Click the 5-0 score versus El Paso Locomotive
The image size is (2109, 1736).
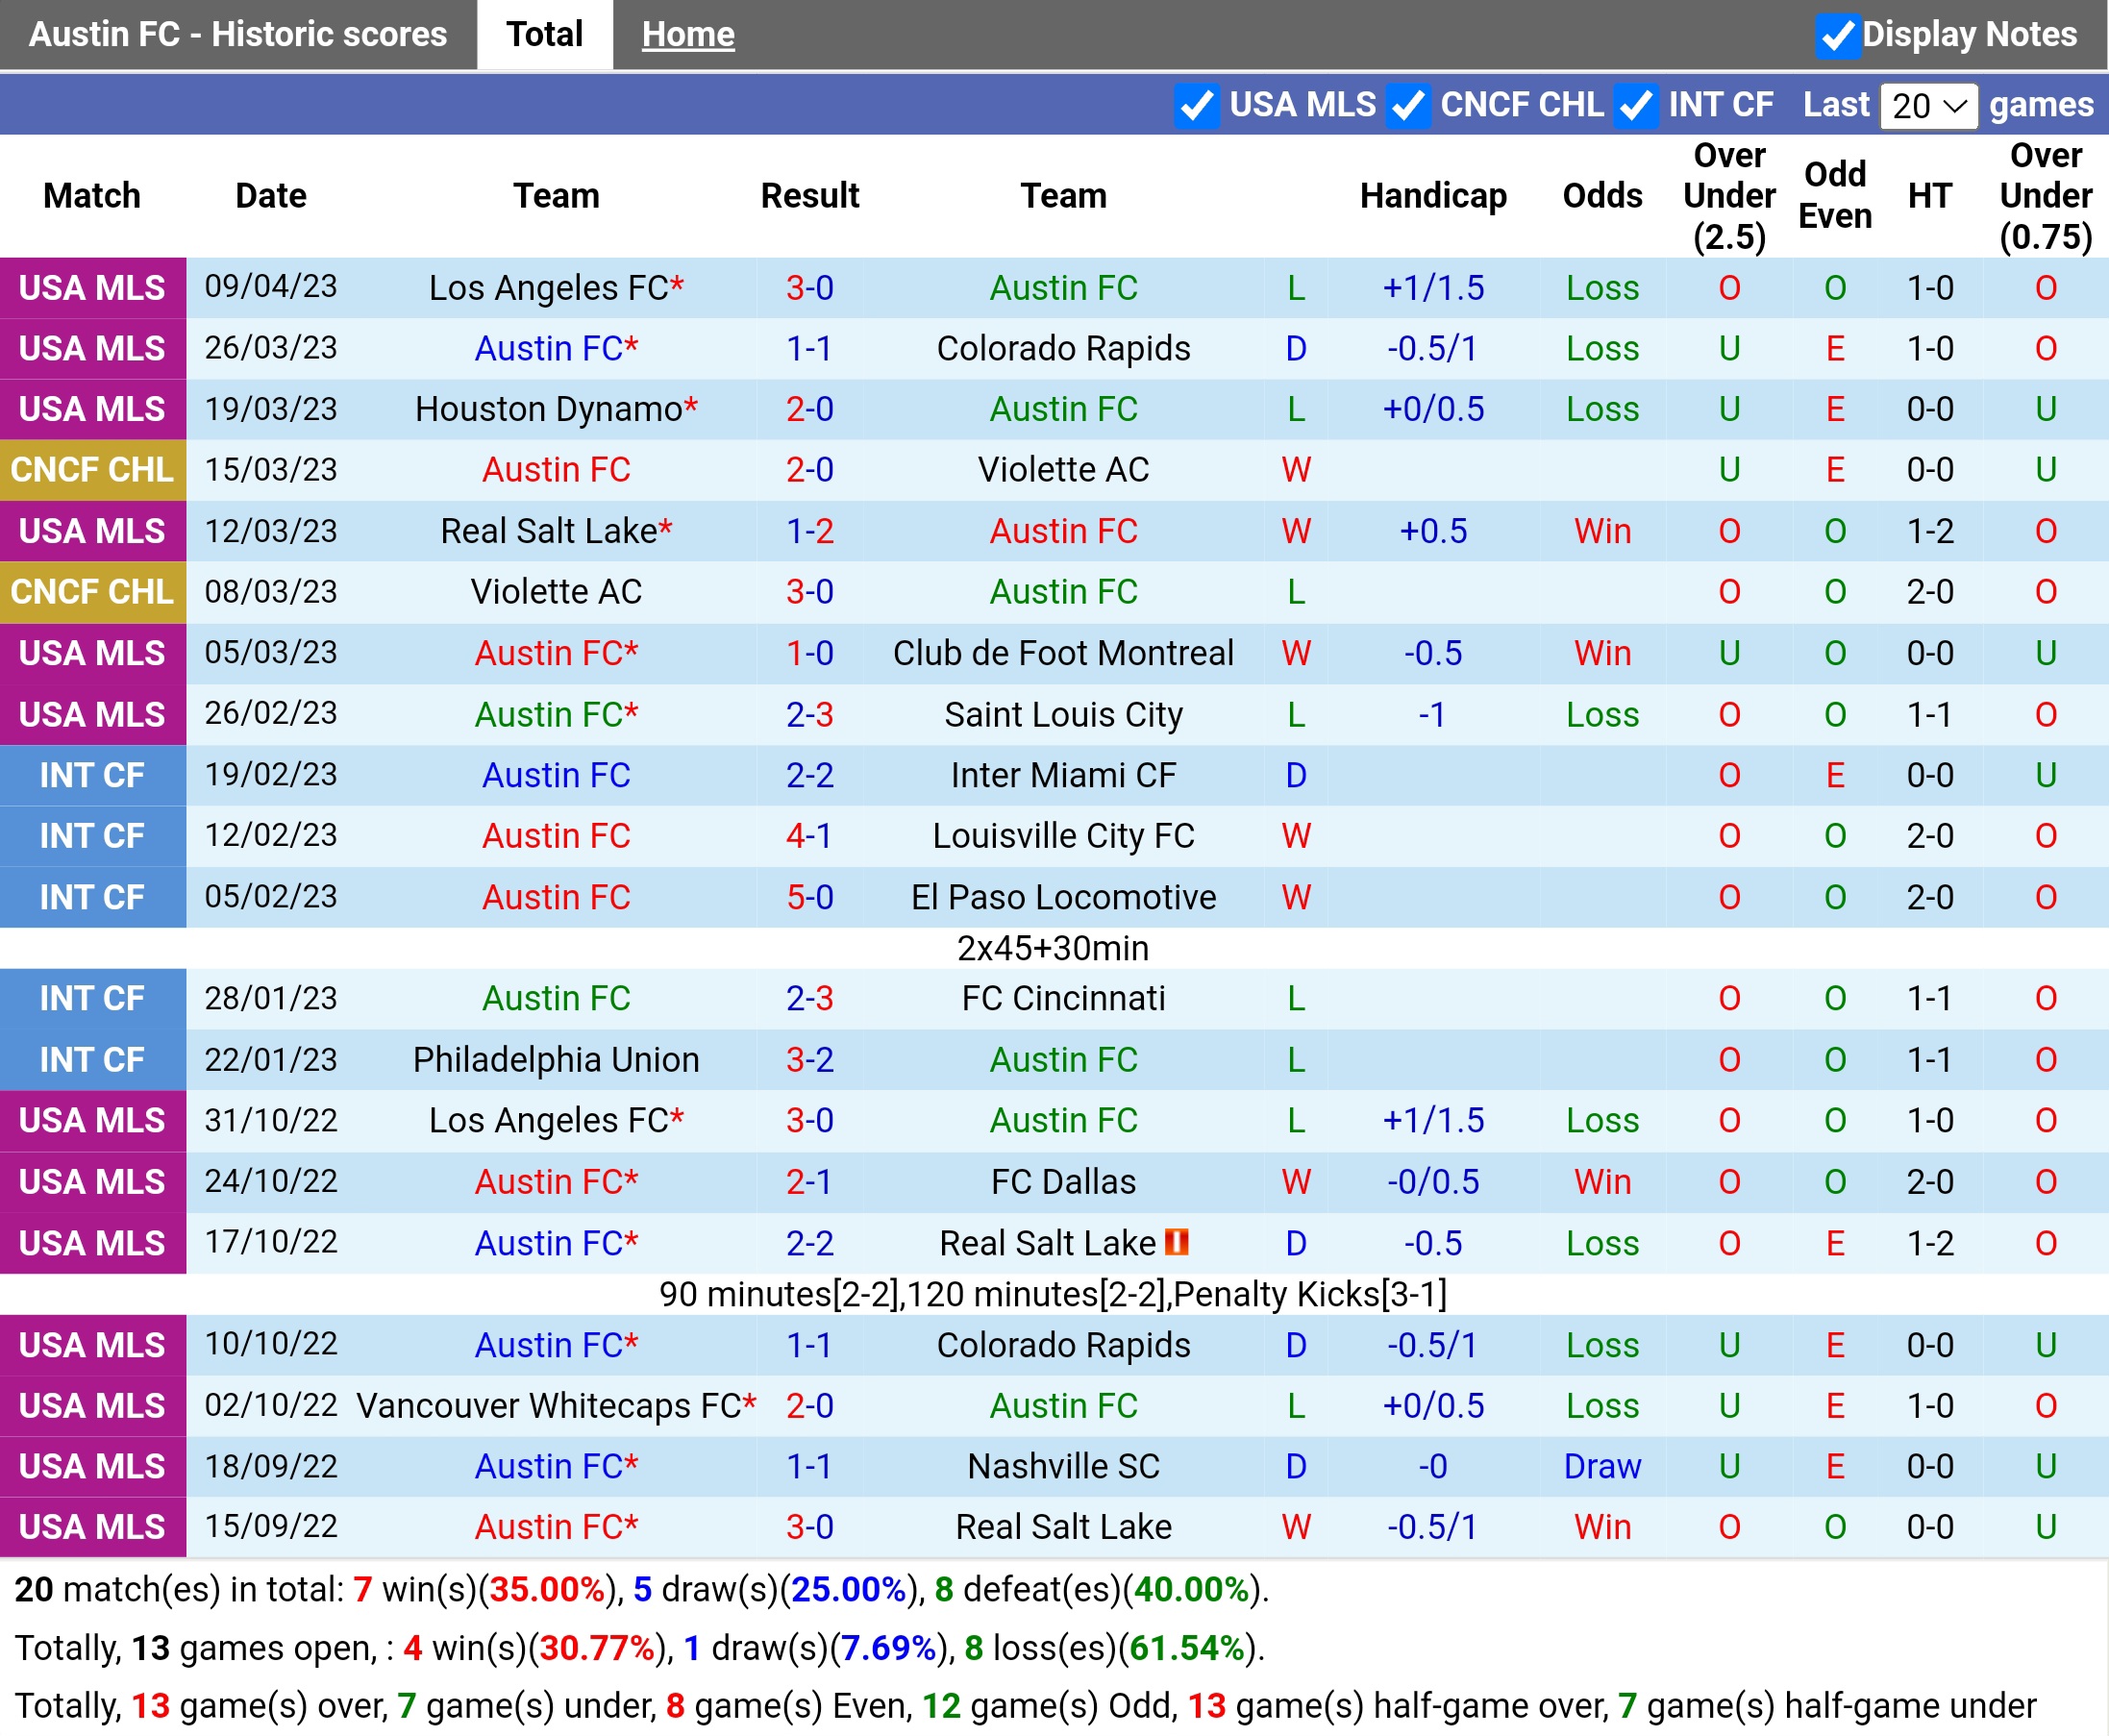pos(809,898)
